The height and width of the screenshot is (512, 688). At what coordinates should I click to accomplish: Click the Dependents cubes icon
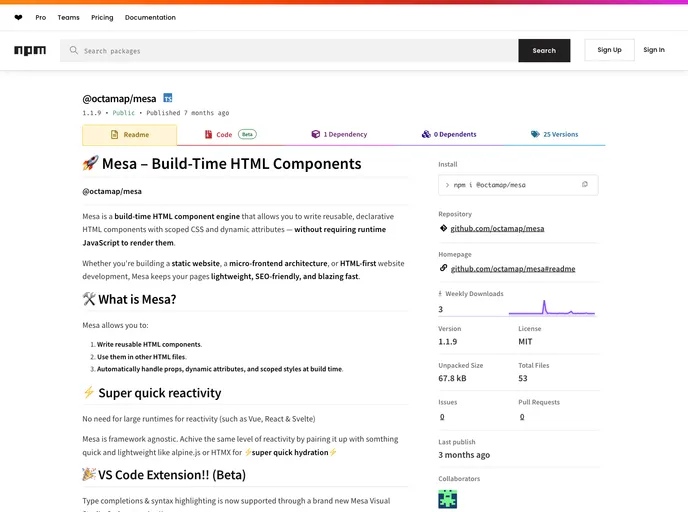(x=426, y=134)
